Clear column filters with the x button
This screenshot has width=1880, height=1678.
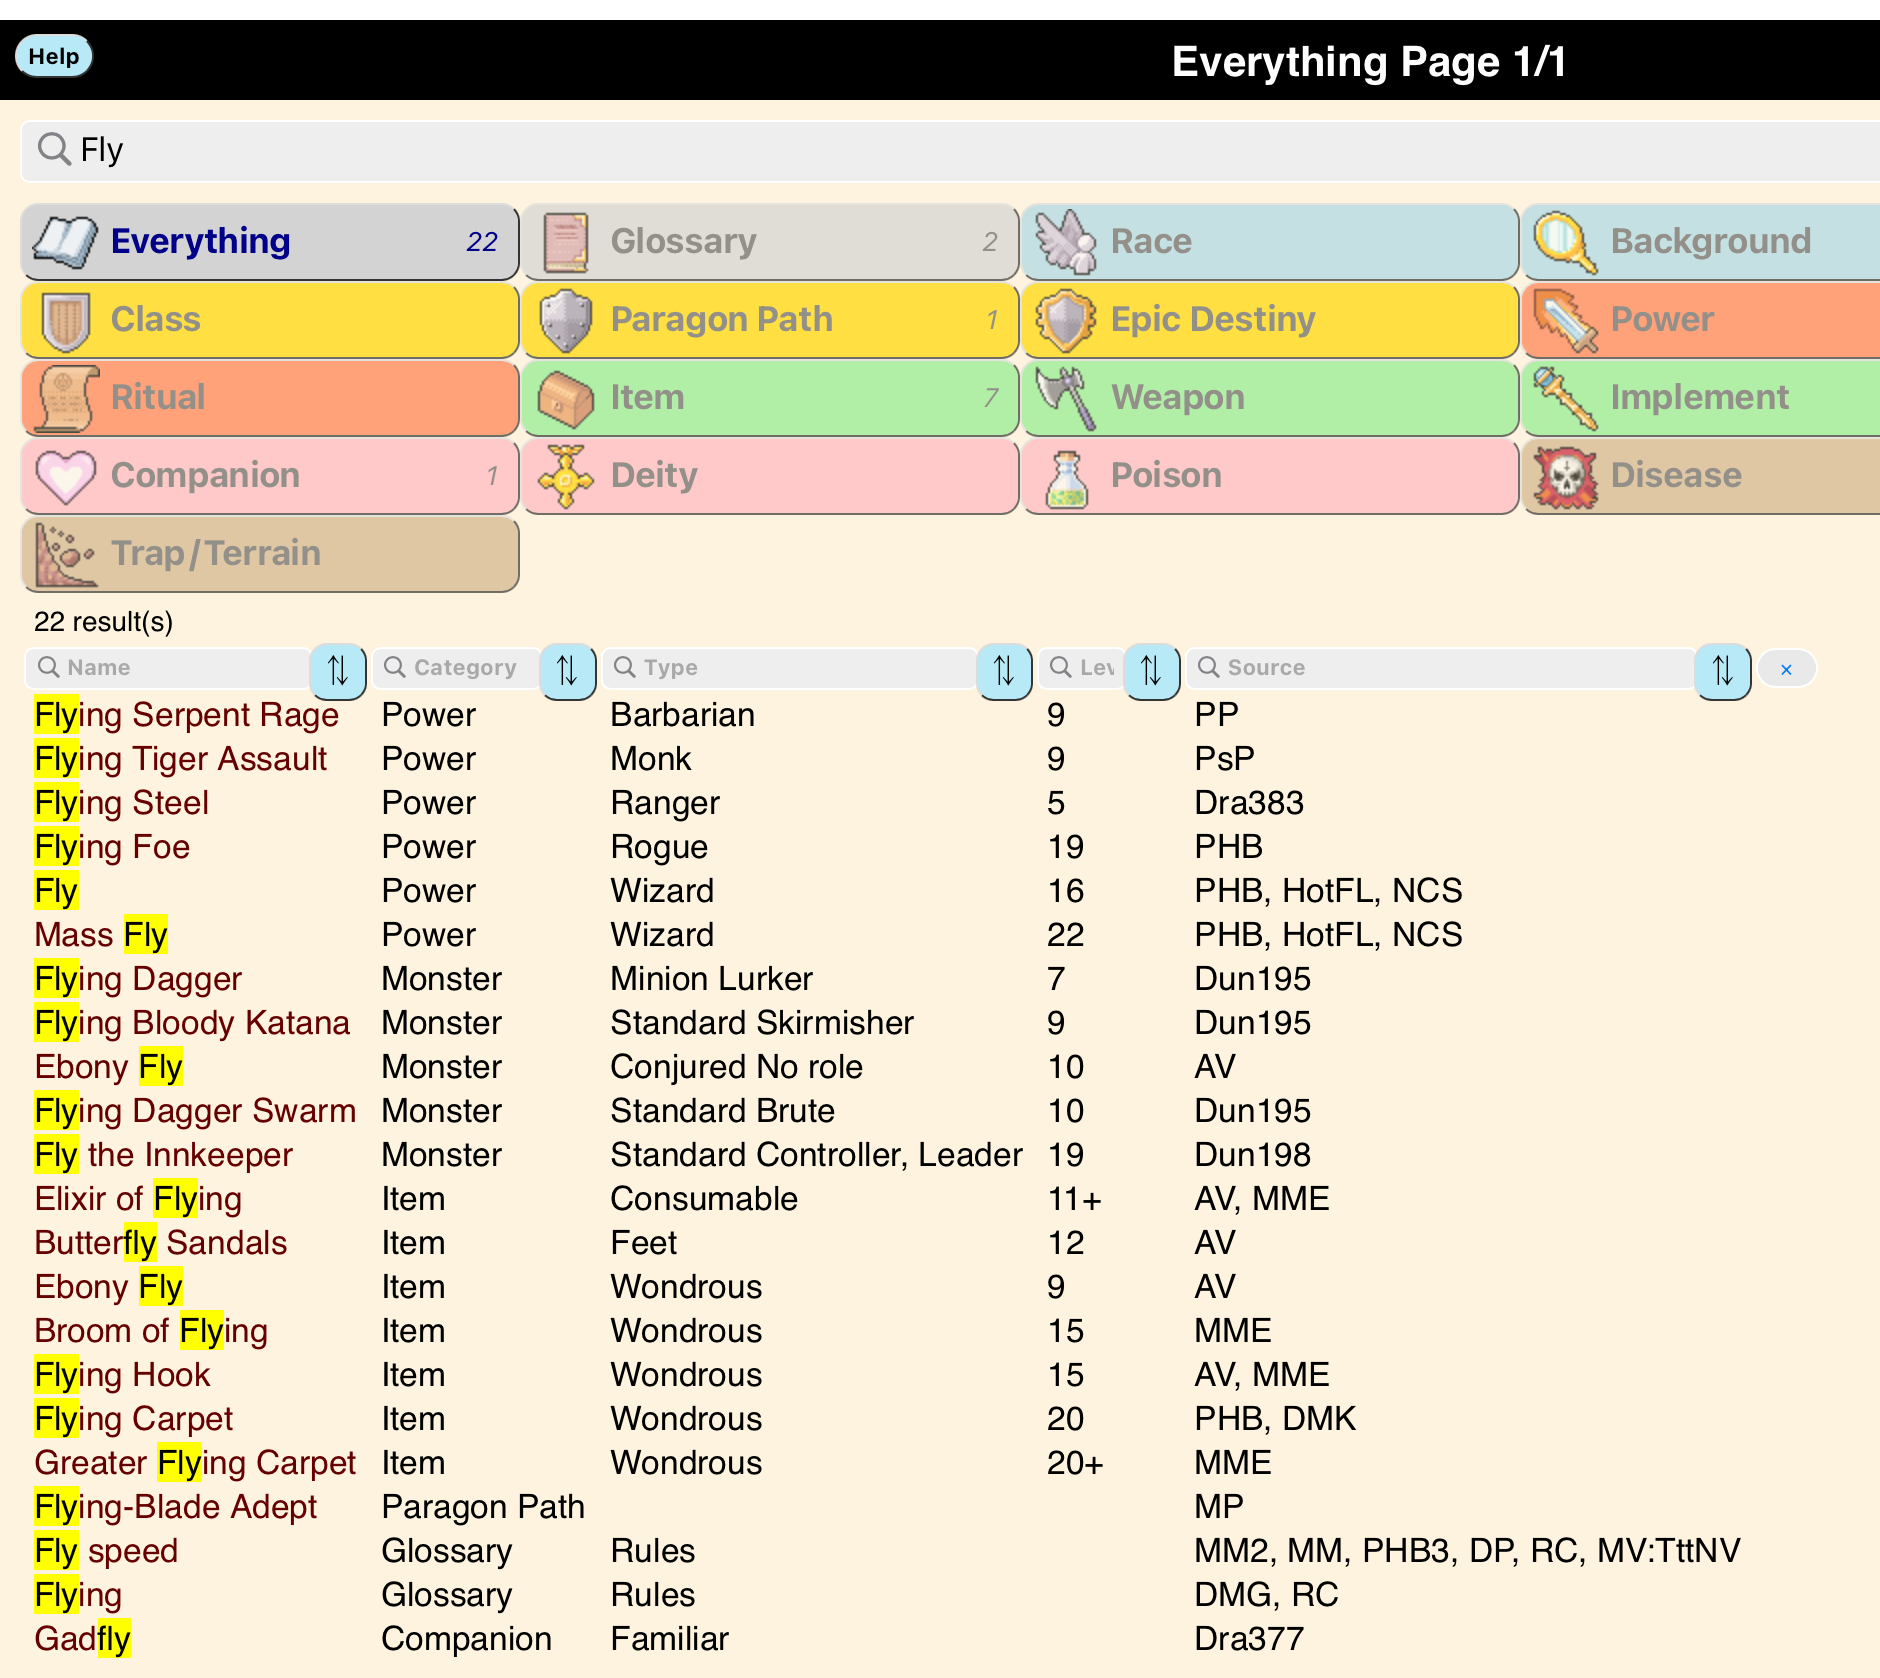1786,669
